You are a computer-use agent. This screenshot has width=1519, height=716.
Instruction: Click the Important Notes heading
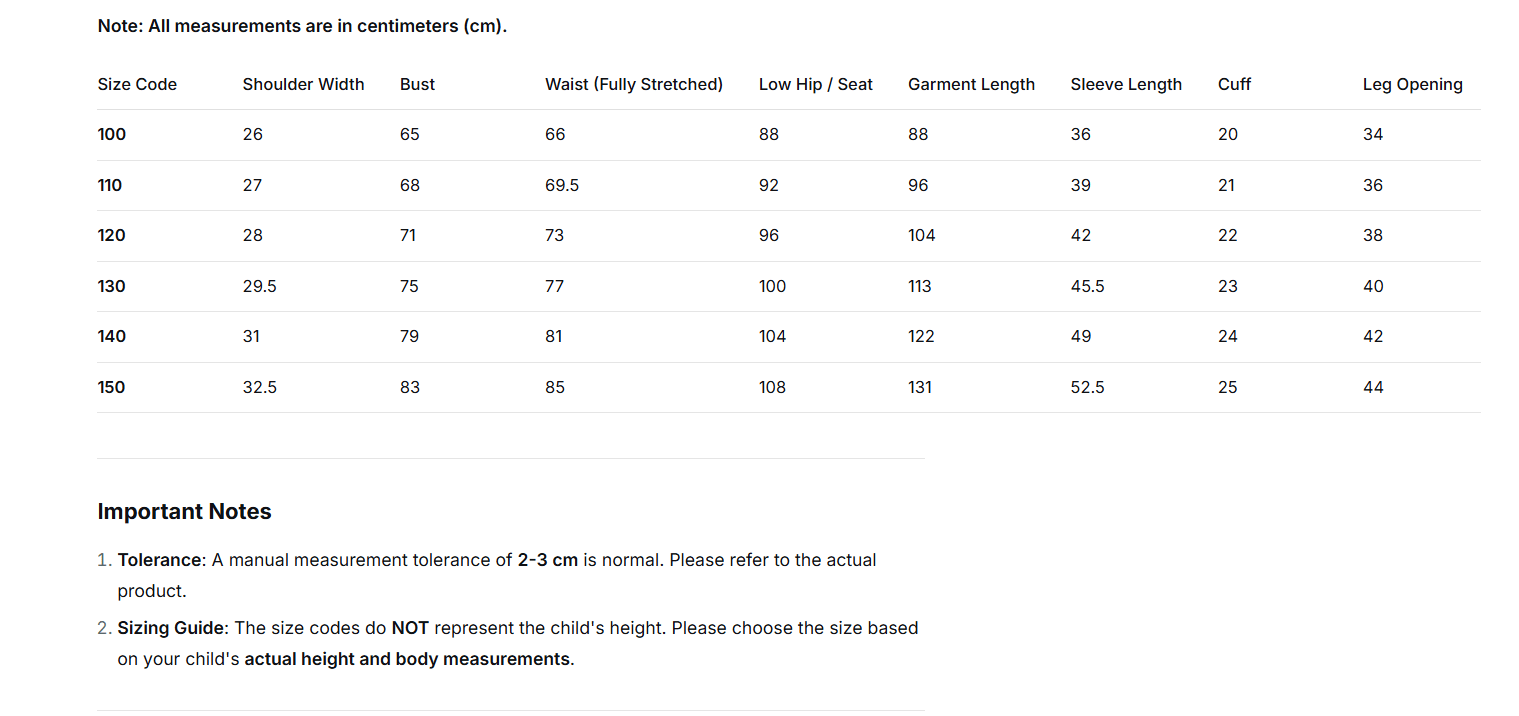pyautogui.click(x=184, y=511)
